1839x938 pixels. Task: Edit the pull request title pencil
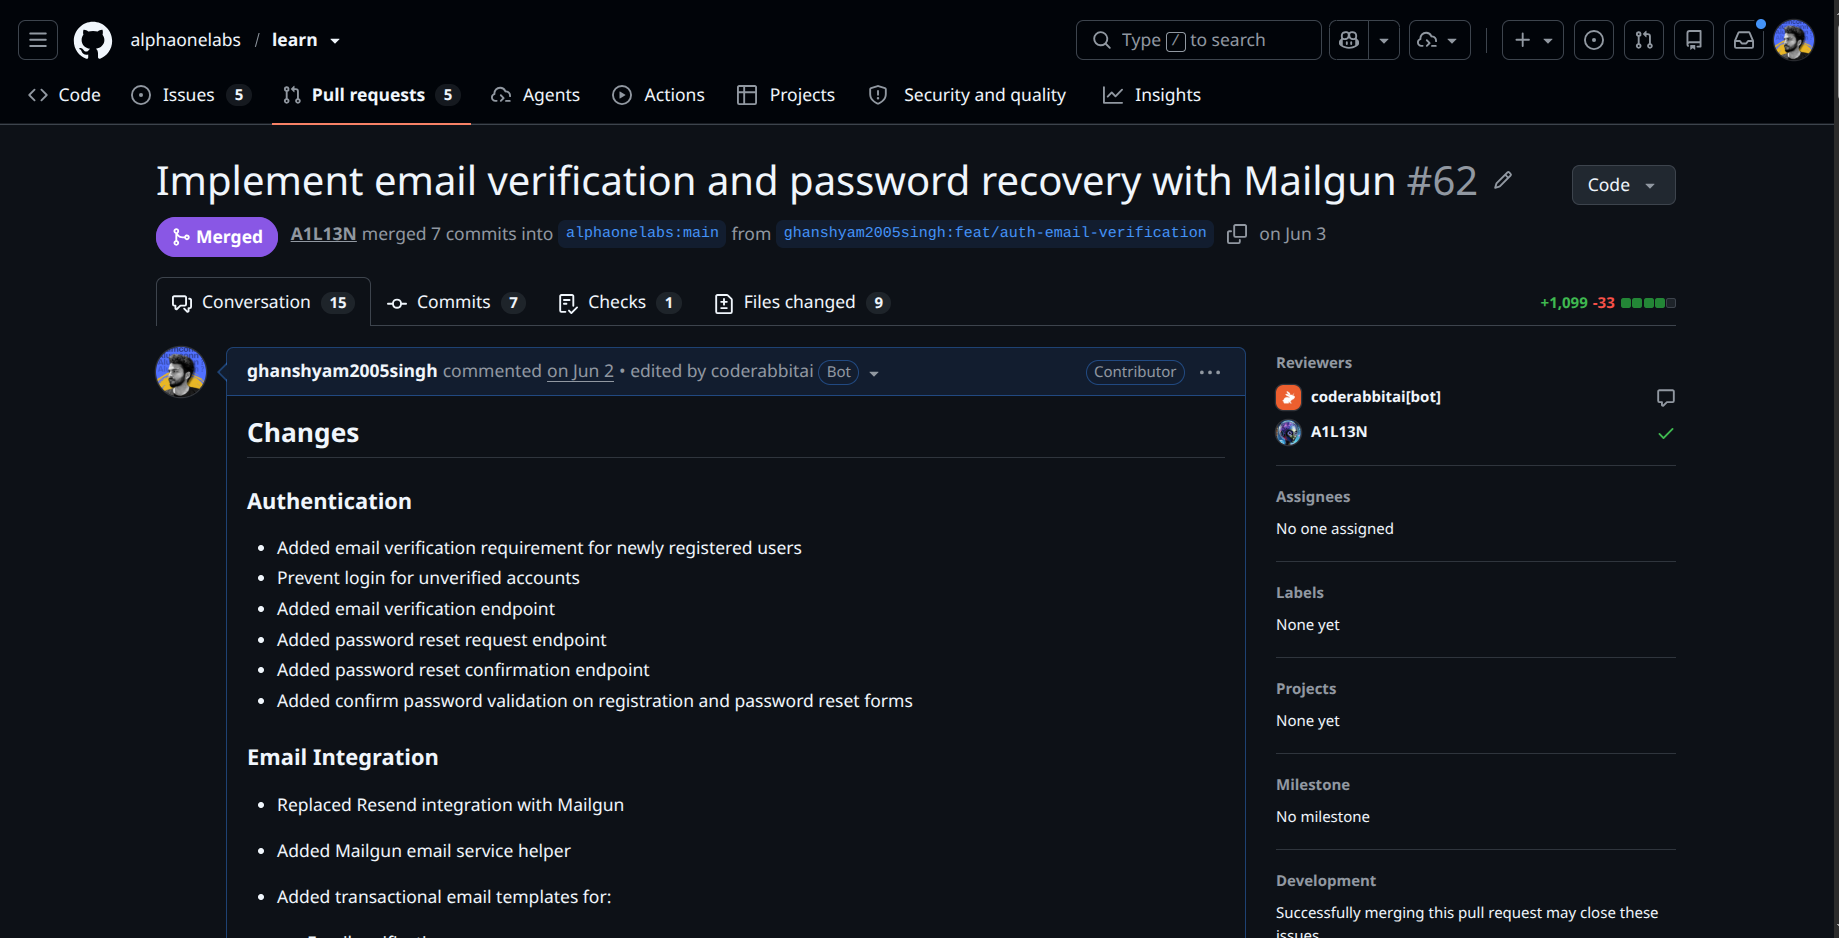(x=1503, y=180)
